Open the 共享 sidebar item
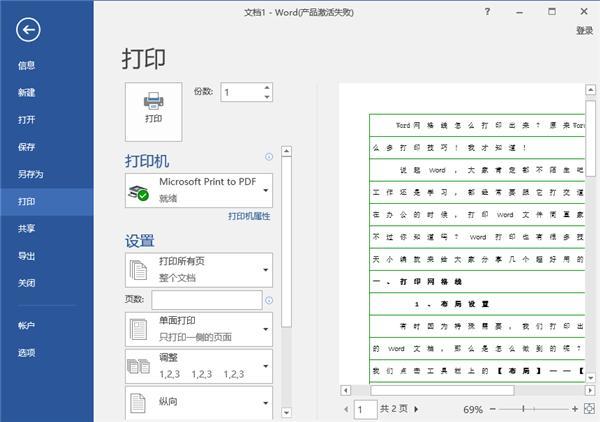Screen dimensions: 600x422 (x=26, y=229)
